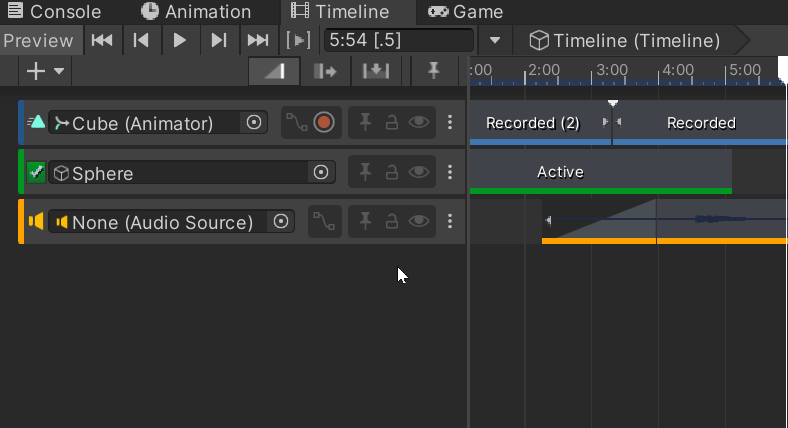Select the Ripple edit mode icon
Image resolution: width=788 pixels, height=428 pixels.
325,71
